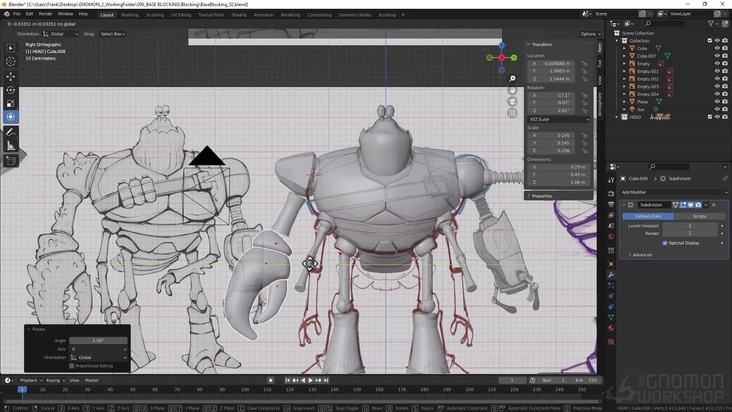Open the Object properties tab
732x412 pixels.
(x=611, y=264)
